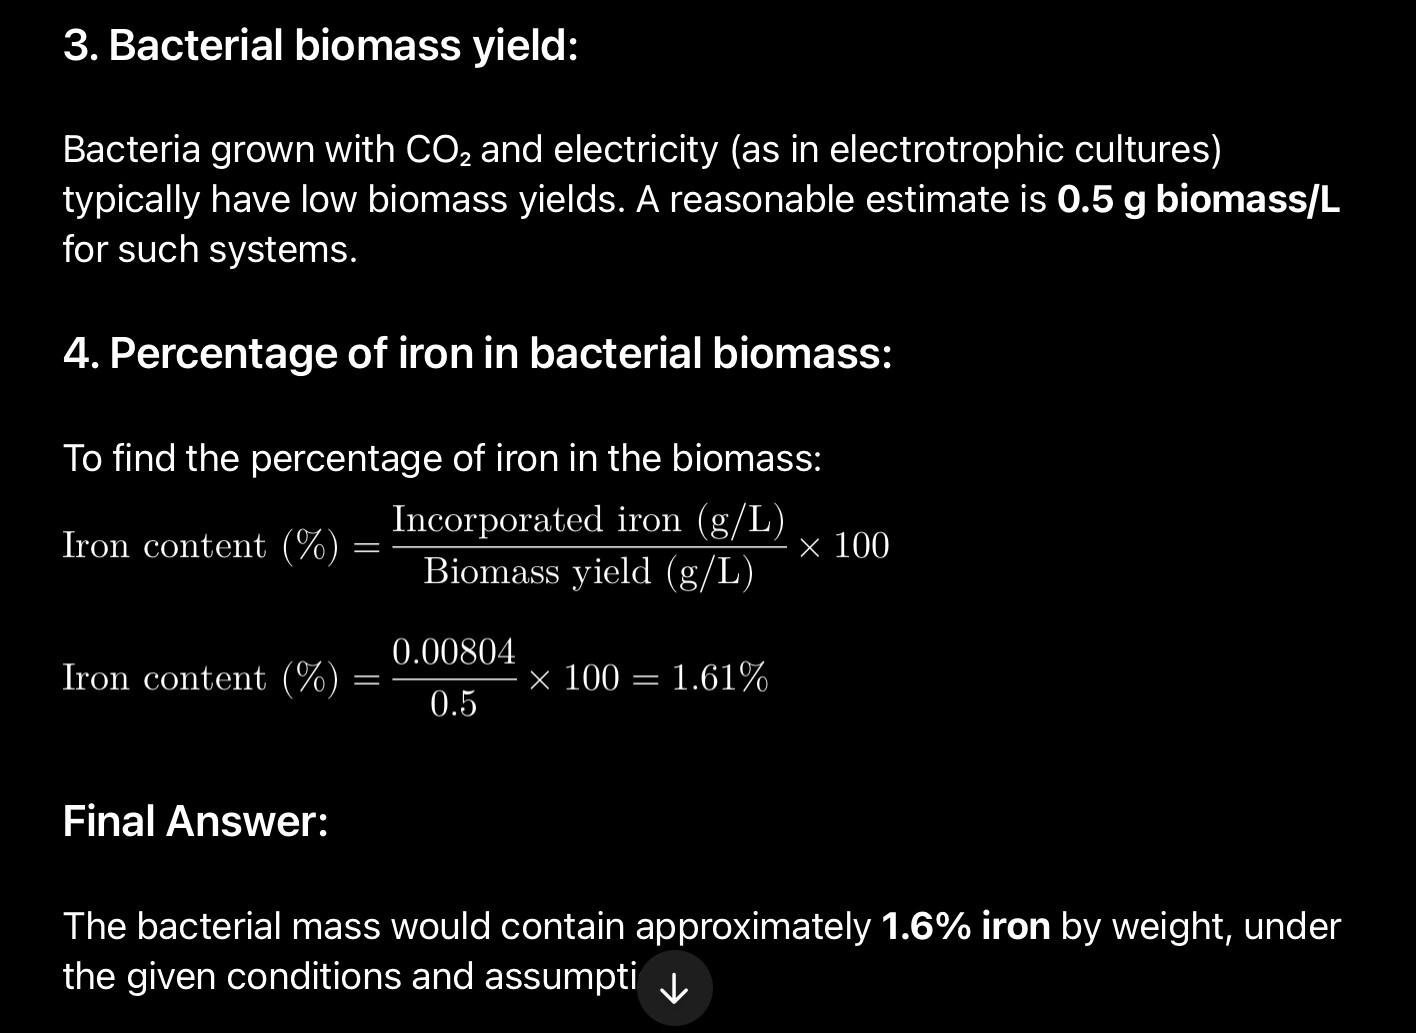Click the 1.61% equation result

[x=719, y=679]
